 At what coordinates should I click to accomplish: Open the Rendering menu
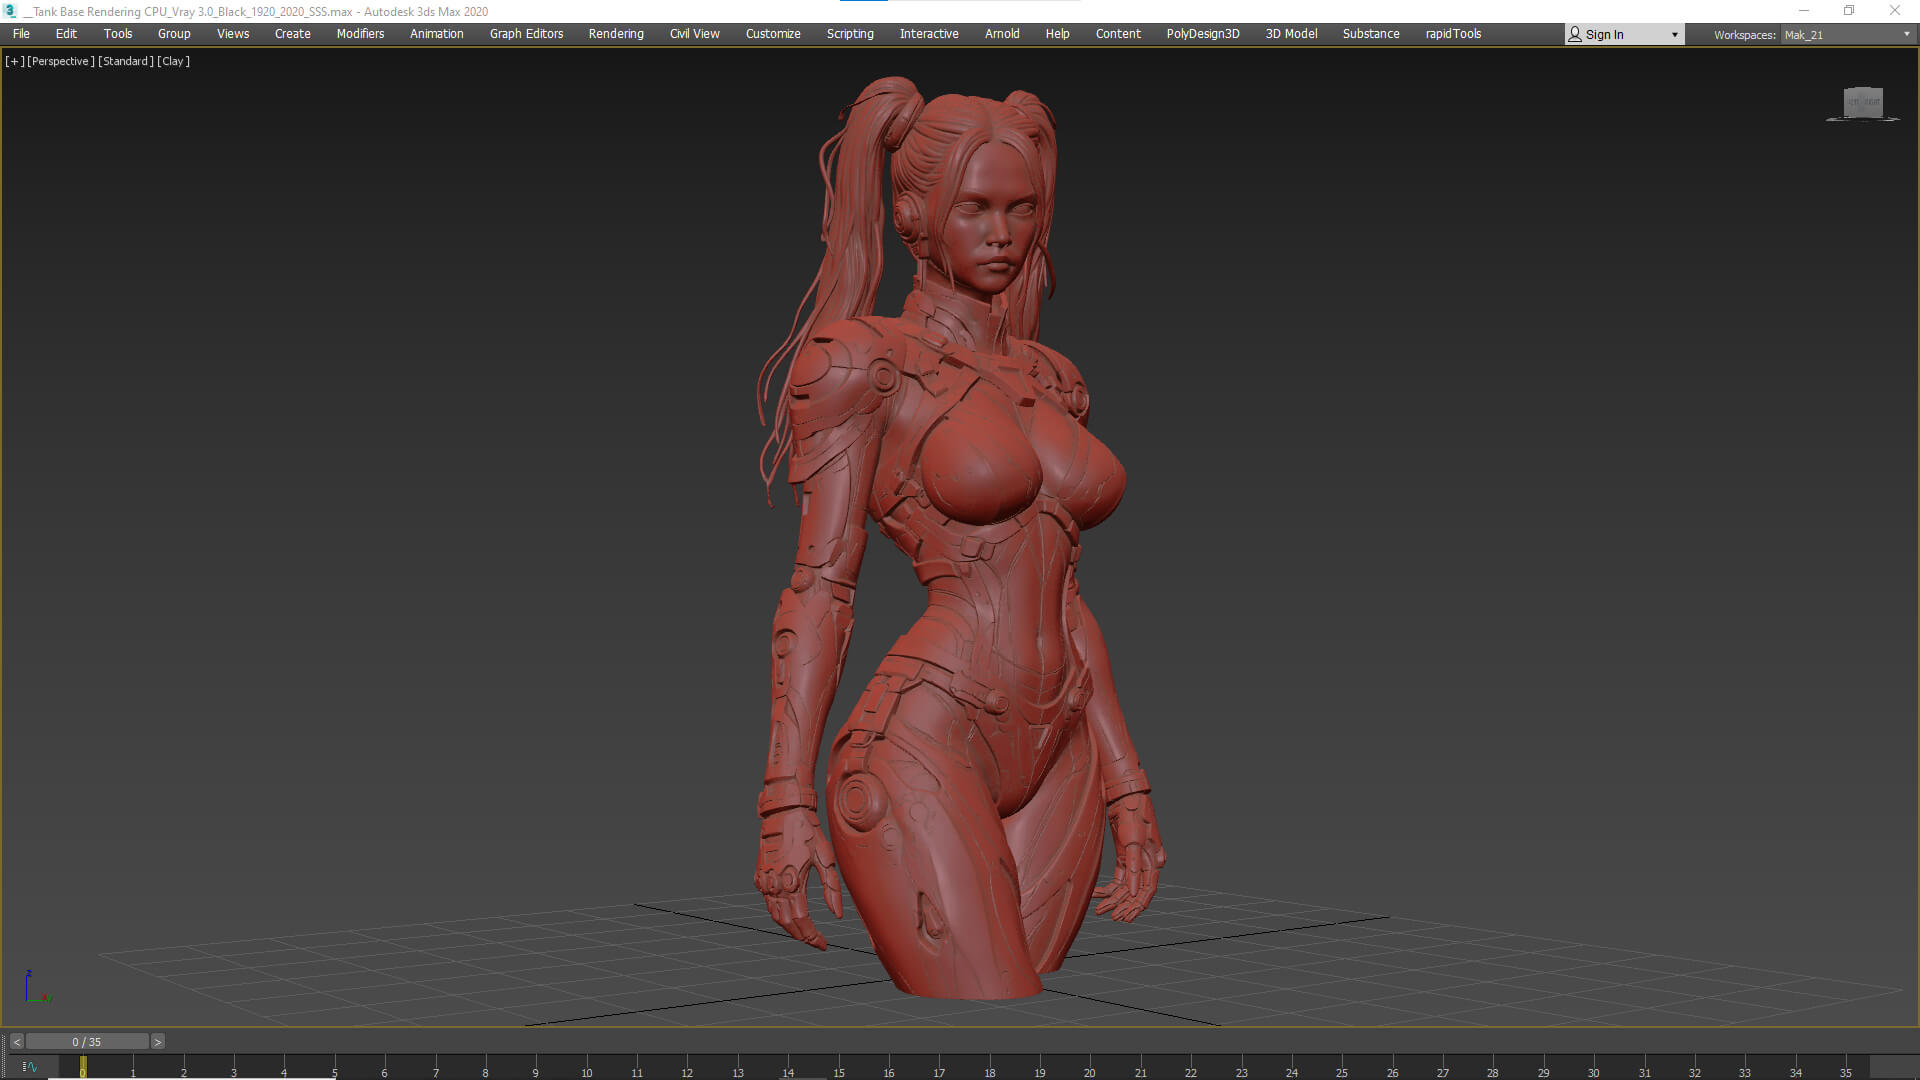pos(616,34)
